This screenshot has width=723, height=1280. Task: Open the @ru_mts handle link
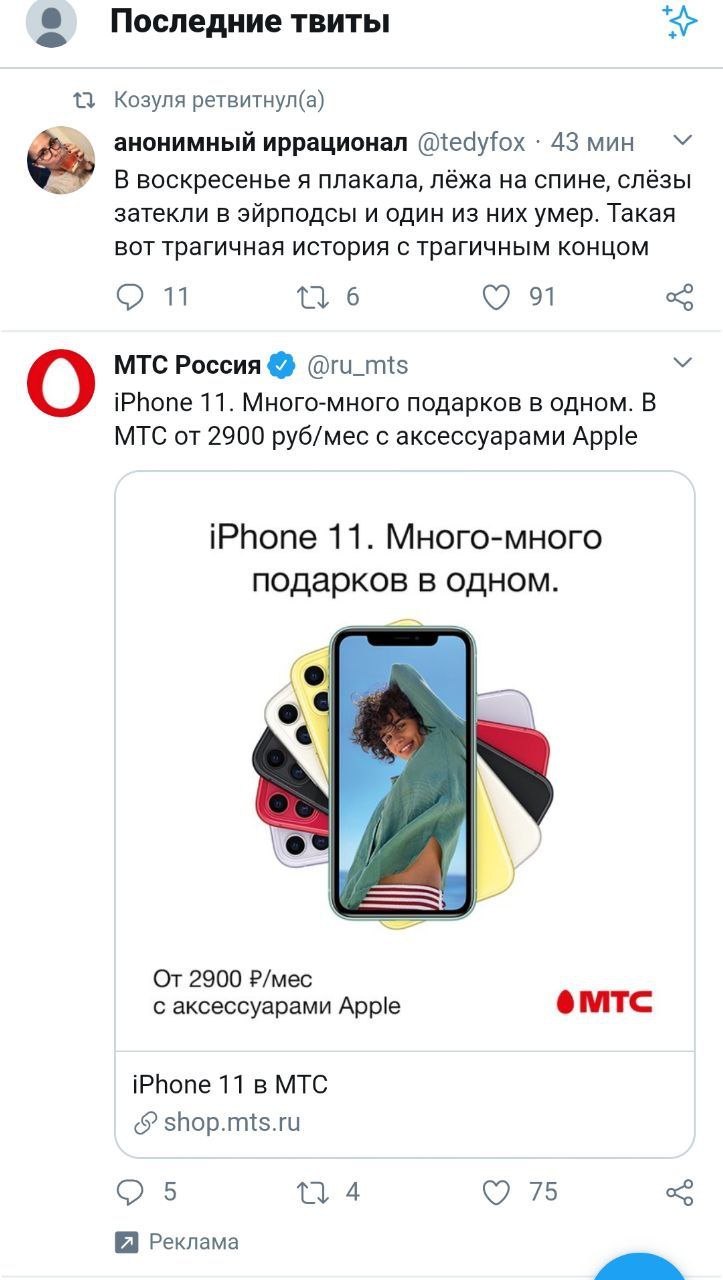(356, 366)
